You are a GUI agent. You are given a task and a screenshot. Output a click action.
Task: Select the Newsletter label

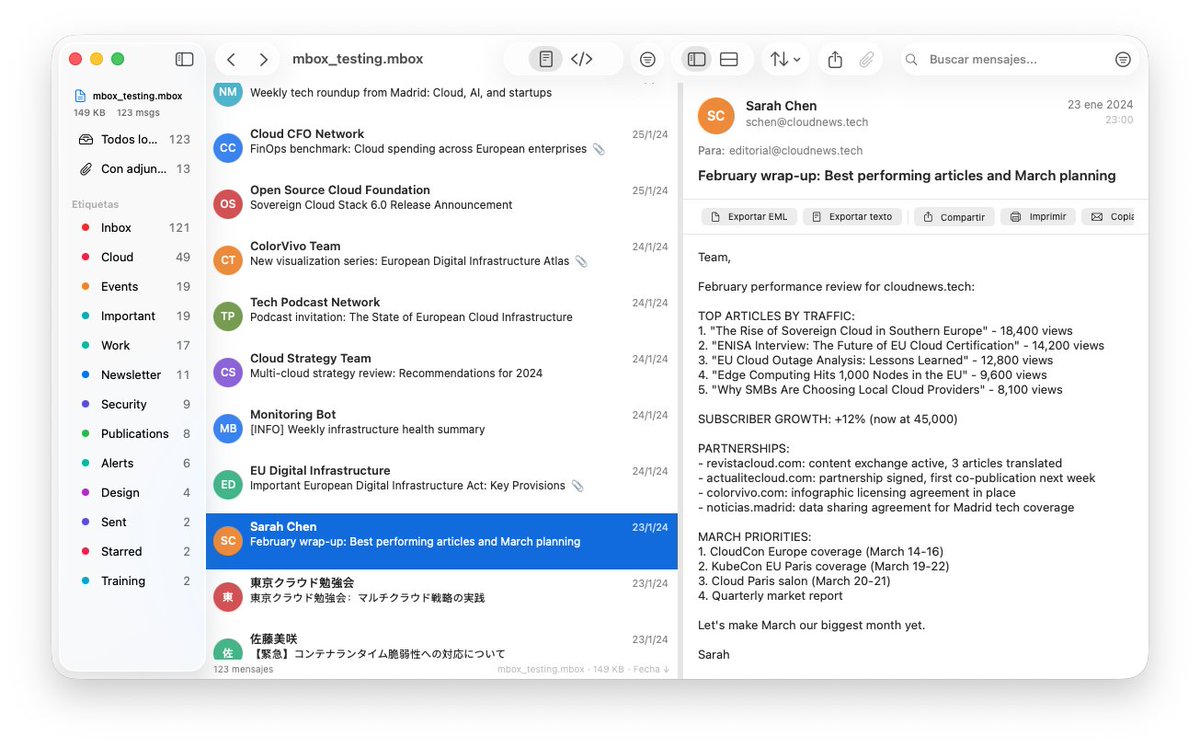[133, 375]
